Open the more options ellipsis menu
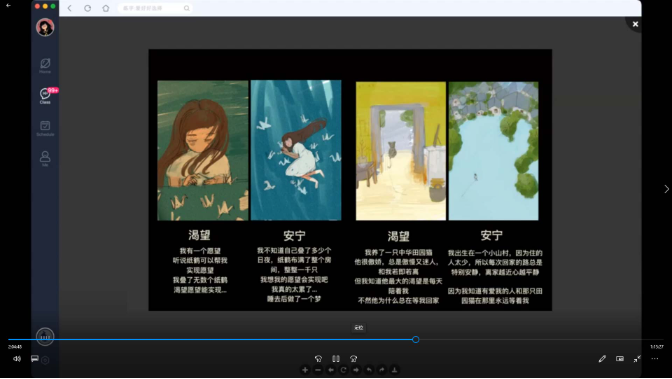Viewport: 672px width, 379px height. (655, 359)
